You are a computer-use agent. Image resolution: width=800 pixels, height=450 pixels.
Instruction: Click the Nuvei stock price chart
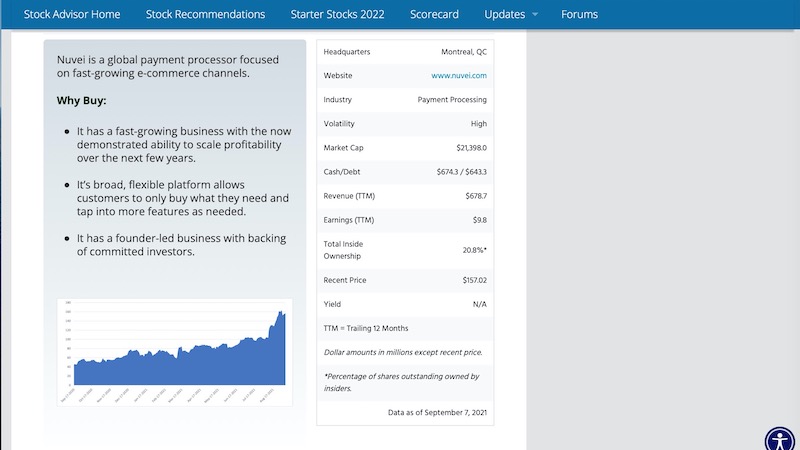[174, 352]
